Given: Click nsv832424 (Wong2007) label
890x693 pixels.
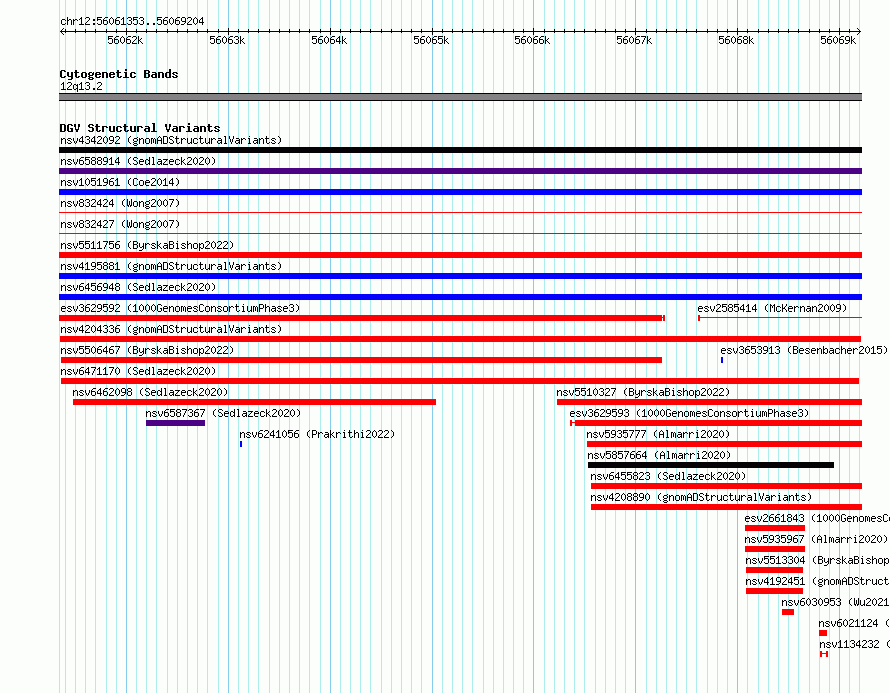Looking at the screenshot, I should tap(120, 203).
